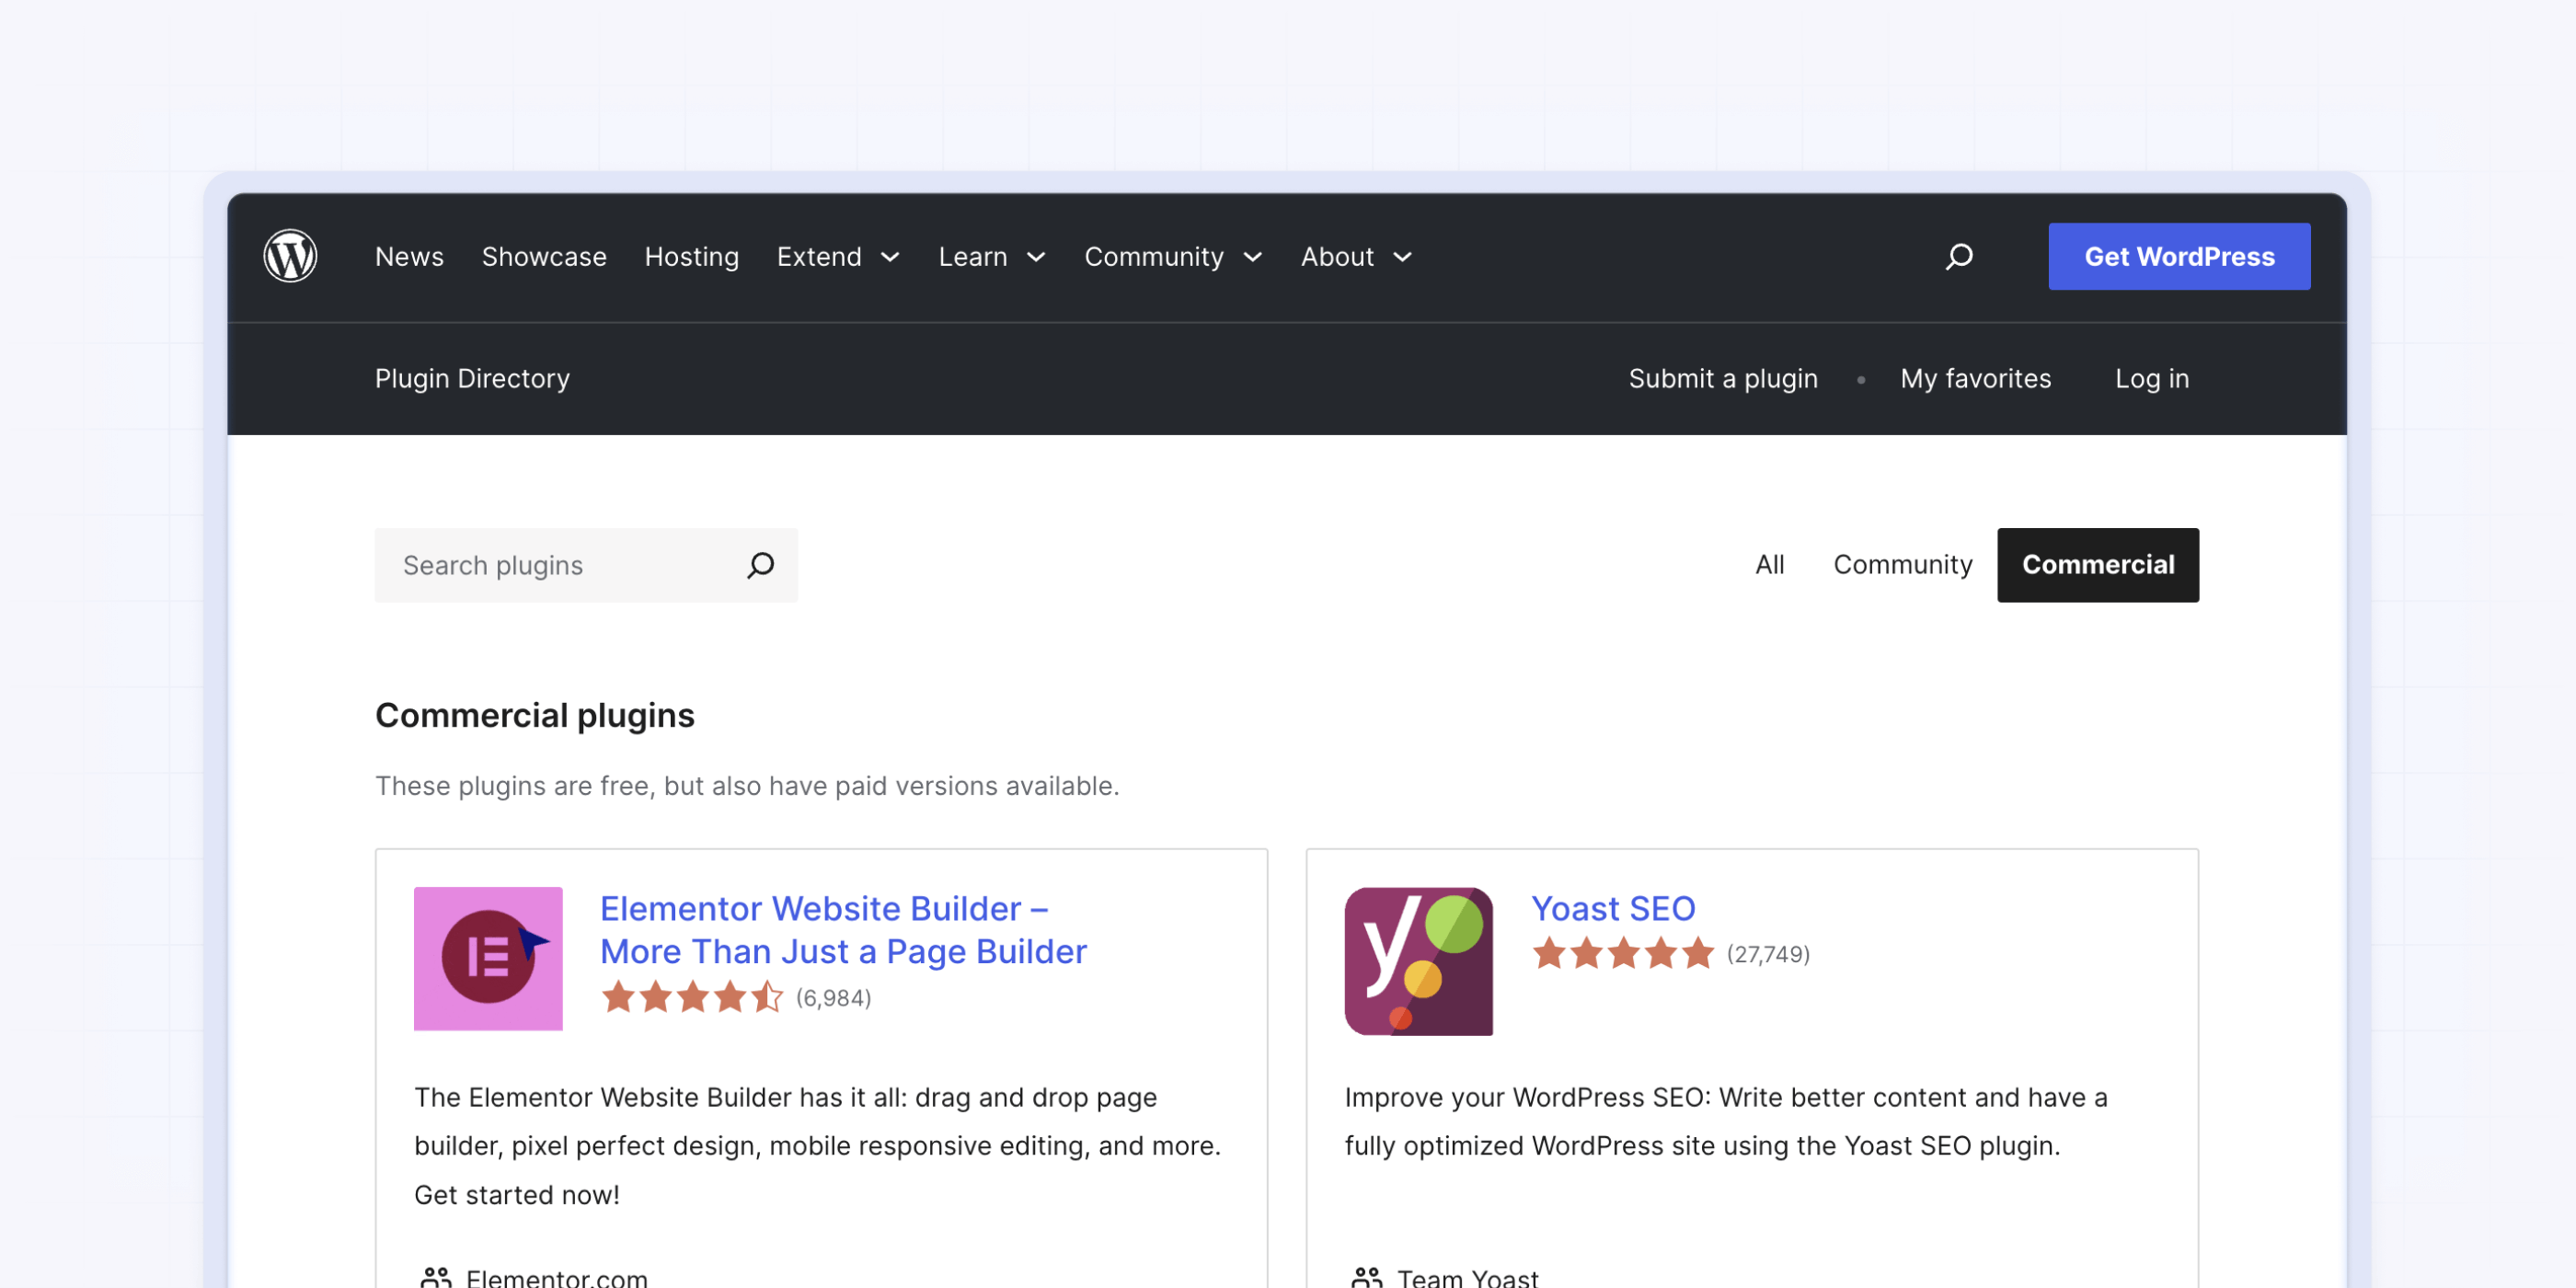
Task: Click the Elementor plugin description text
Action: tap(817, 1145)
